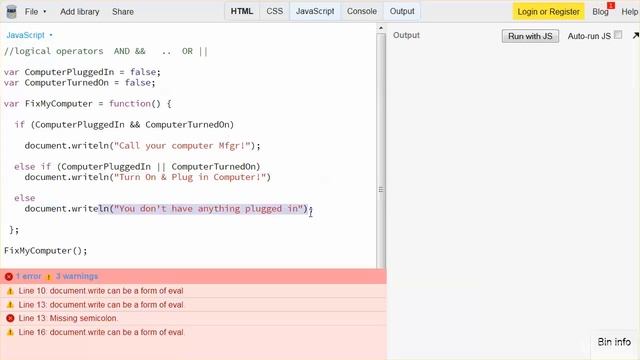Toggle the CSS panel tab
640x360 pixels.
(274, 11)
